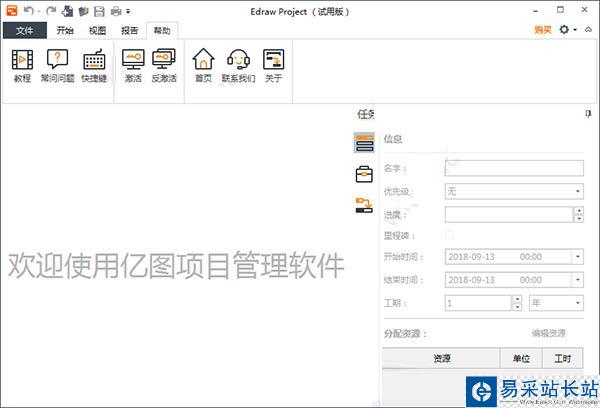The height and width of the screenshot is (408, 600).
Task: Open 联系我们 contact us headset icon
Action: [x=238, y=59]
